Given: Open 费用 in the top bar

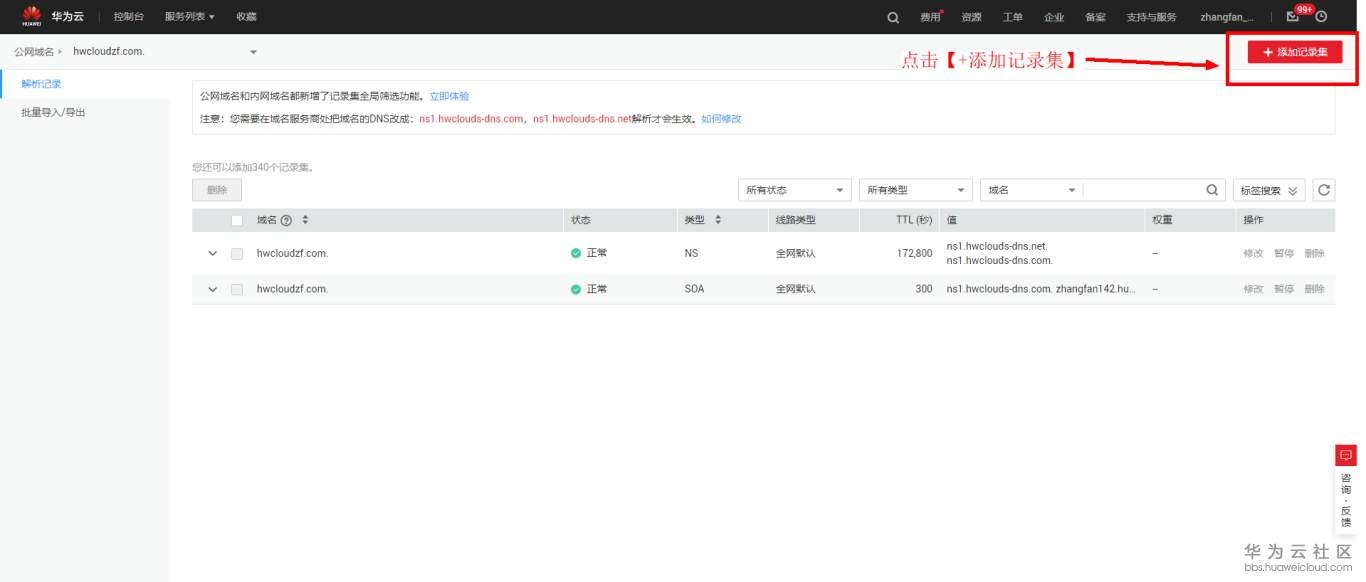Looking at the screenshot, I should coord(930,17).
